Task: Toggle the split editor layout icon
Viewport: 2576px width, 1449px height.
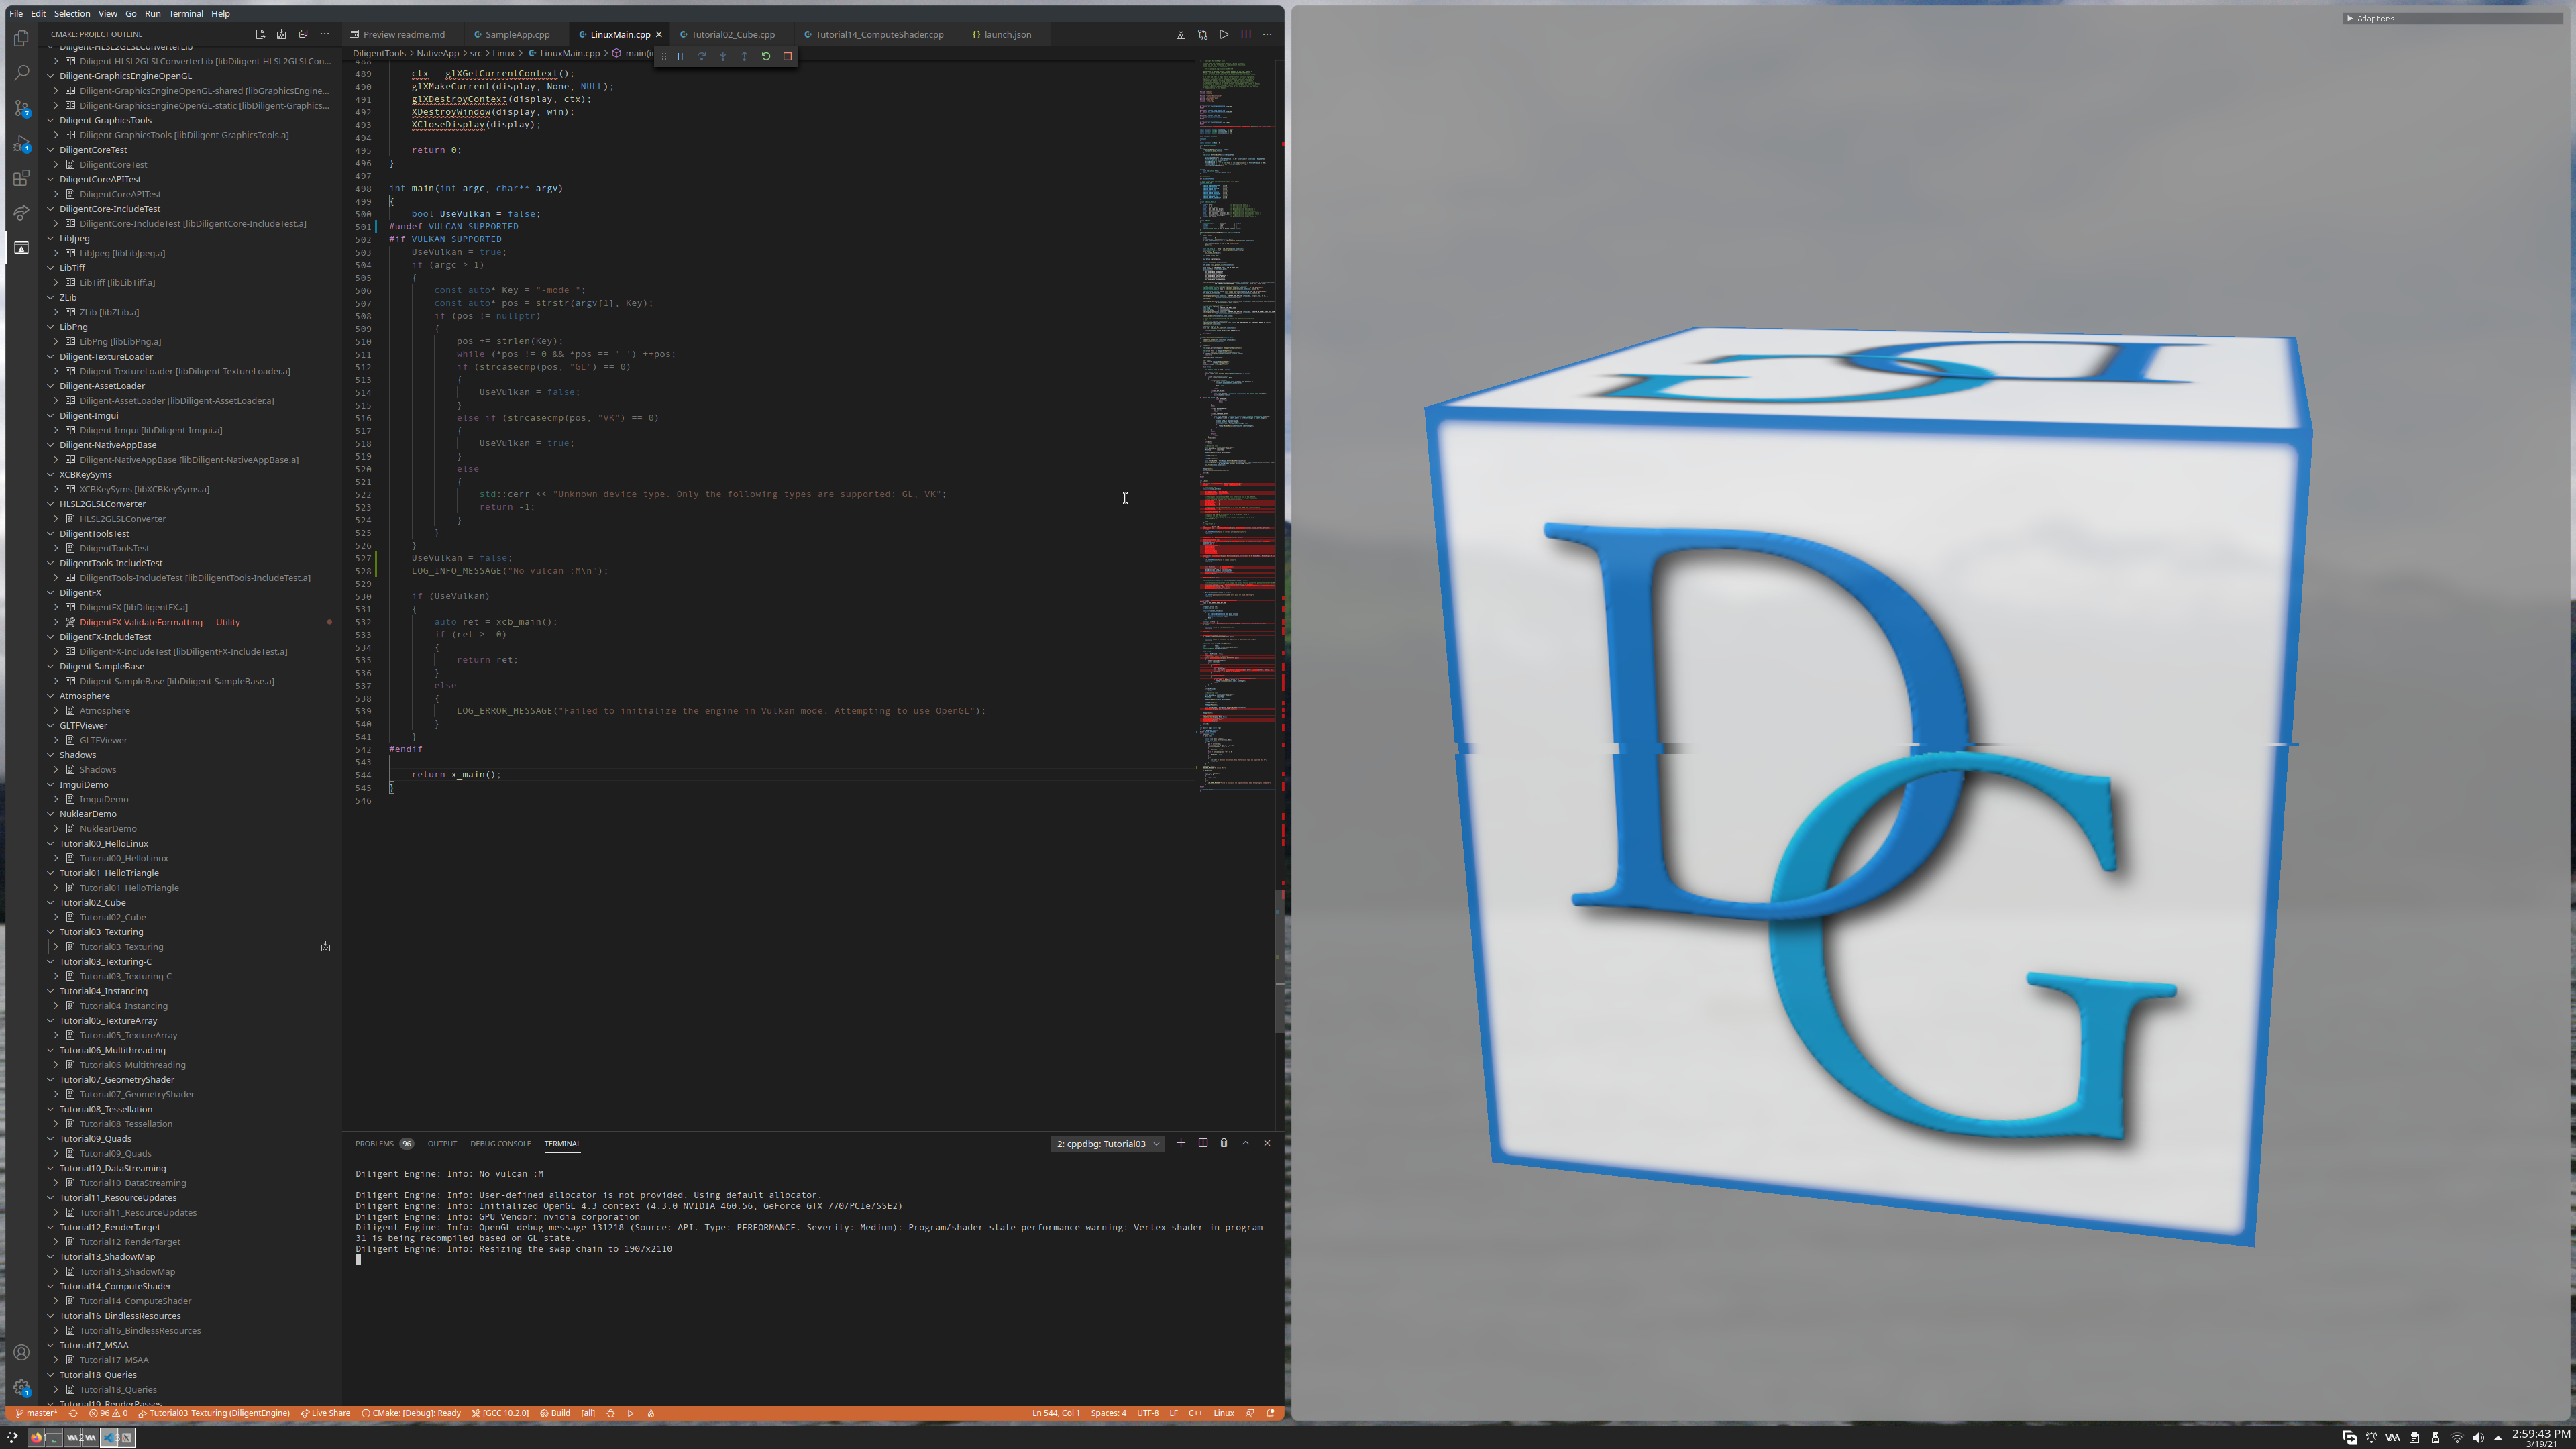Action: 1246,33
